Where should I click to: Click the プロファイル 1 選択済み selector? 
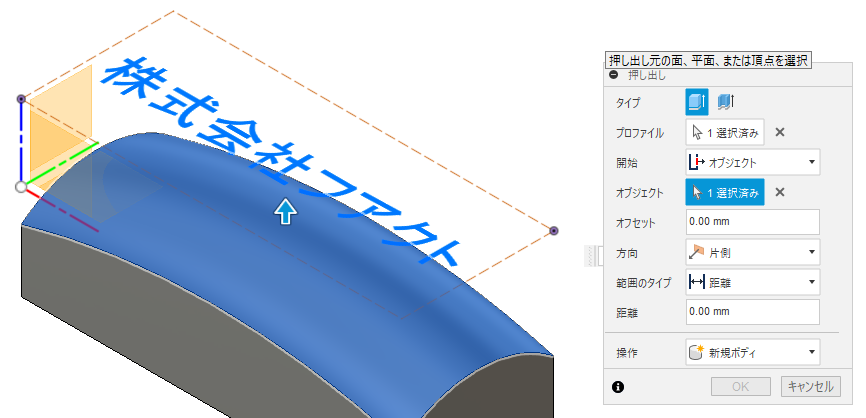click(725, 132)
